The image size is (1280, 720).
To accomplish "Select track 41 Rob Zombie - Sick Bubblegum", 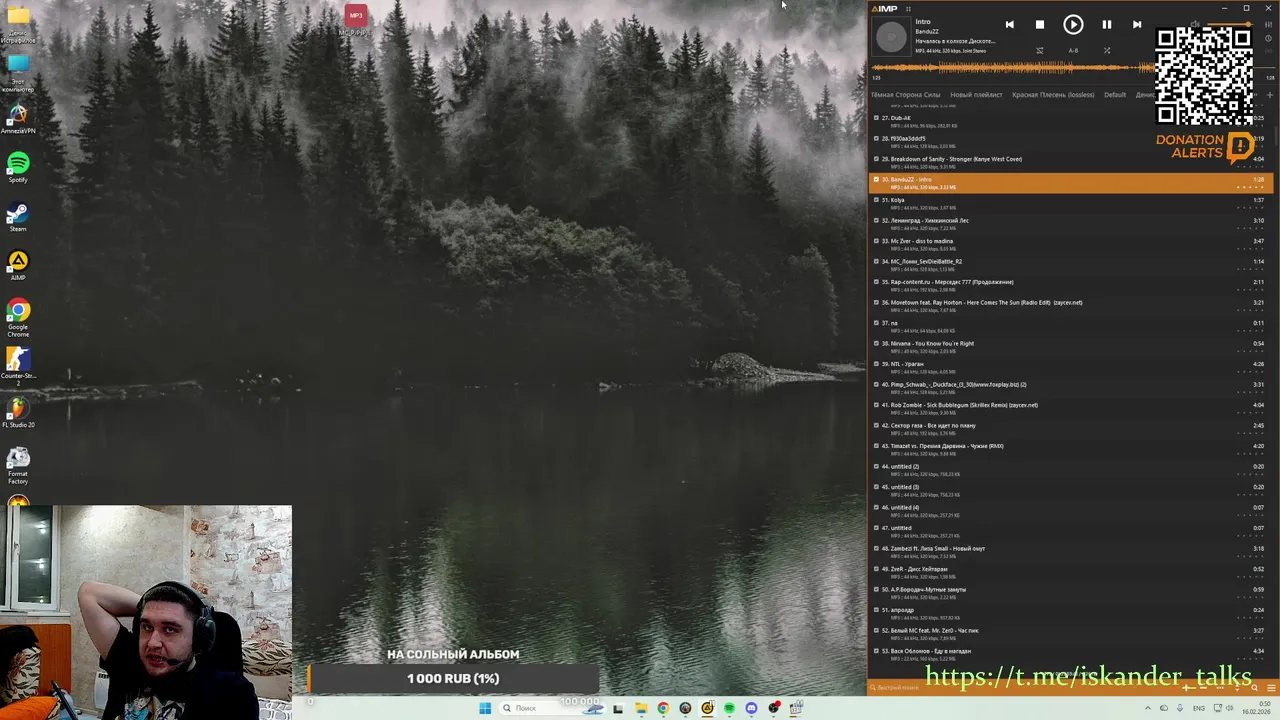I will 1070,409.
